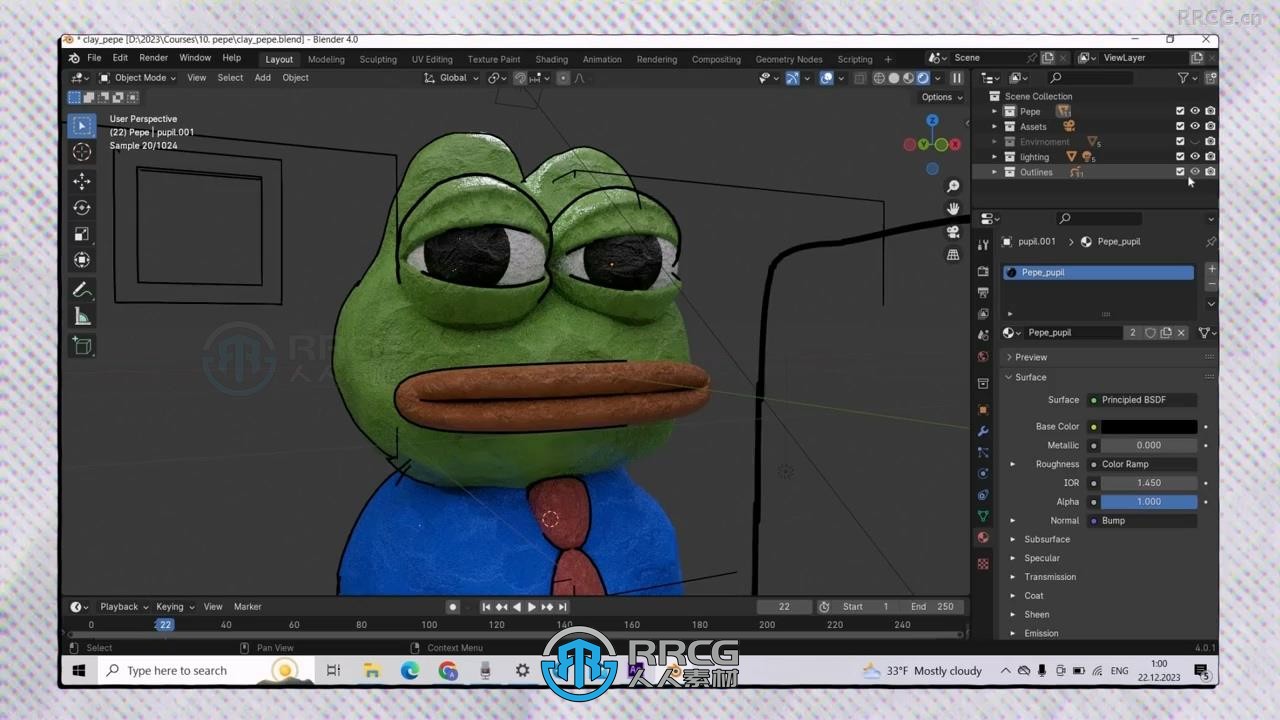Click the viewport pan hand icon
Viewport: 1280px width, 720px height.
(953, 209)
